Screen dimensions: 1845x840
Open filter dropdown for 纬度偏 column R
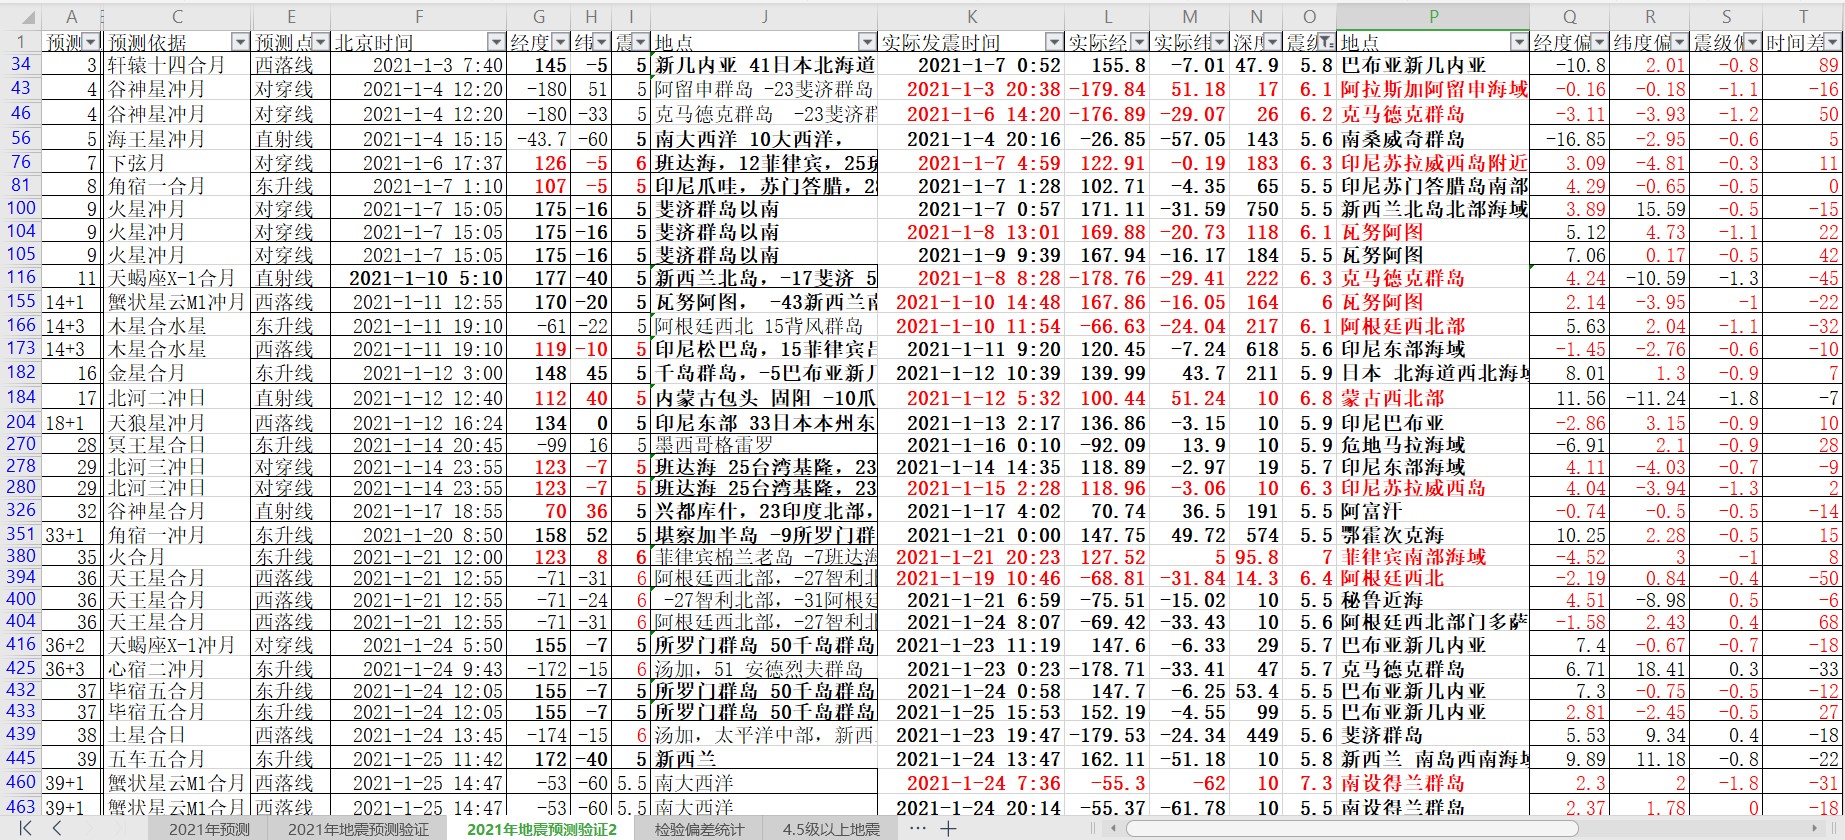(x=1679, y=42)
